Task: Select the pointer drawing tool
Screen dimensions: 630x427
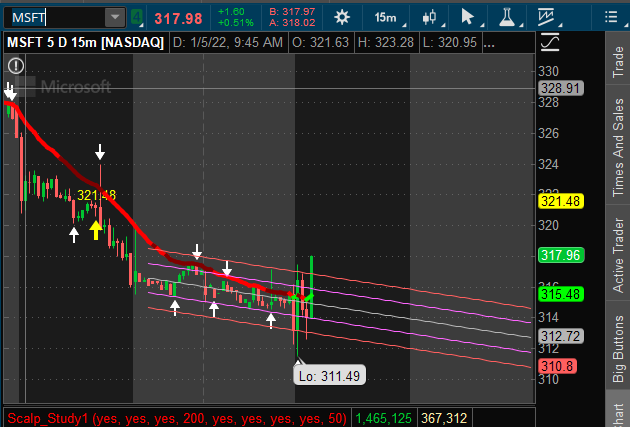Action: 467,17
